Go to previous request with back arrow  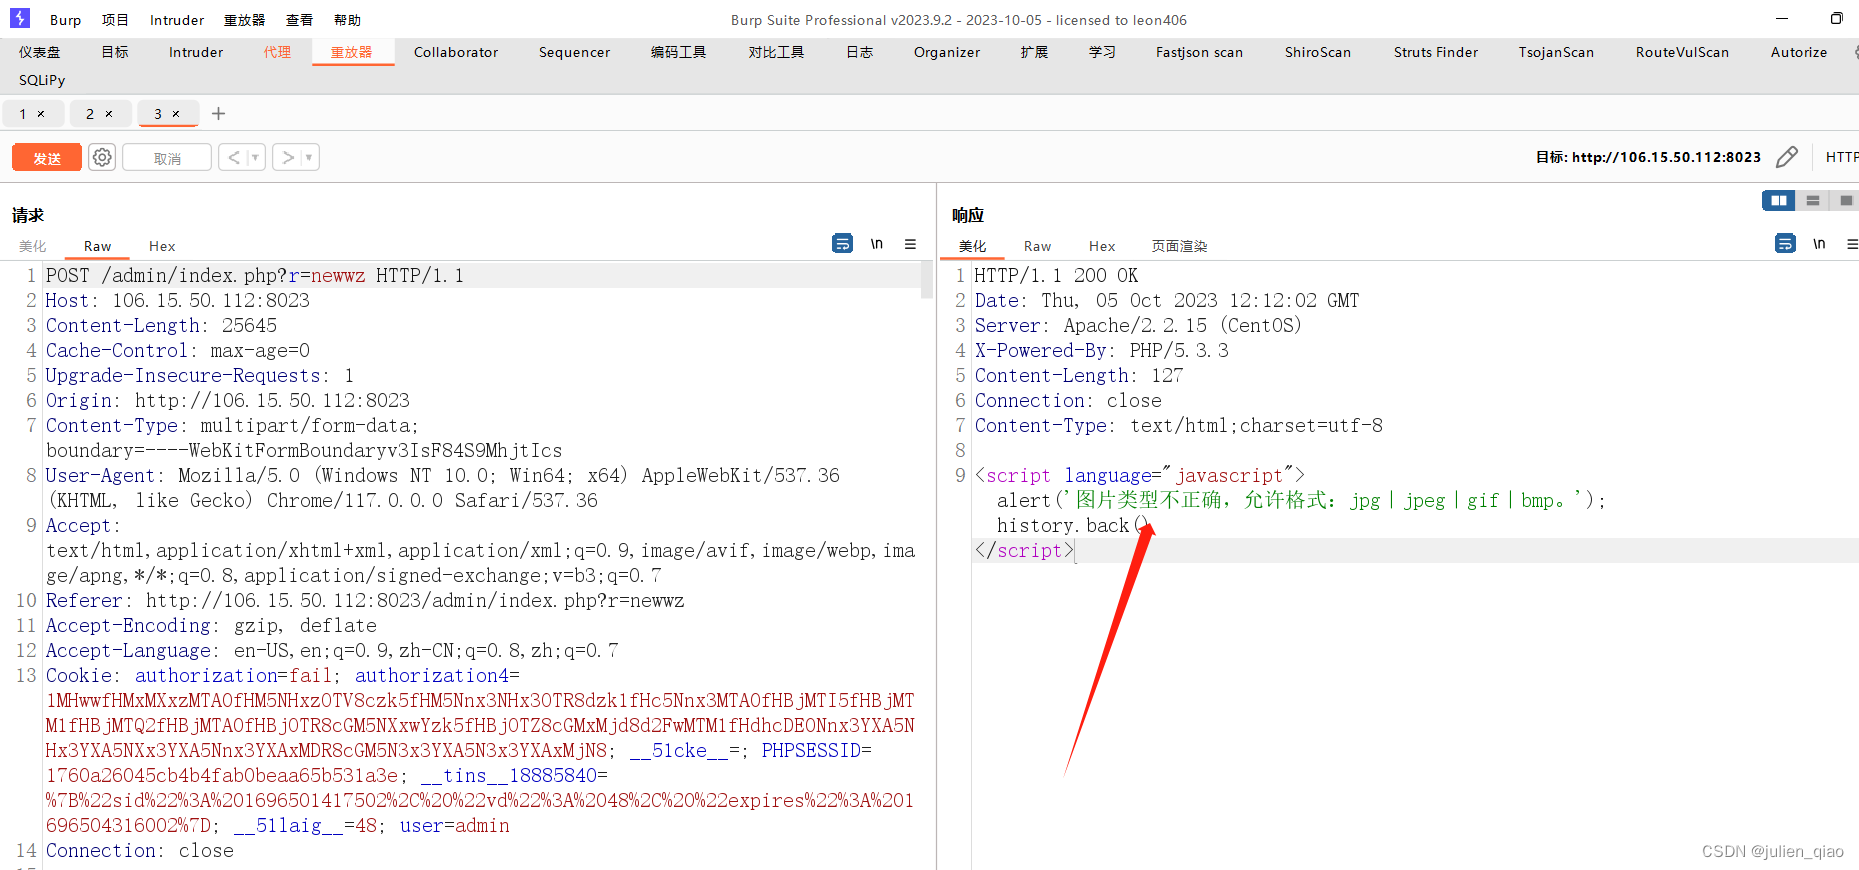coord(234,157)
